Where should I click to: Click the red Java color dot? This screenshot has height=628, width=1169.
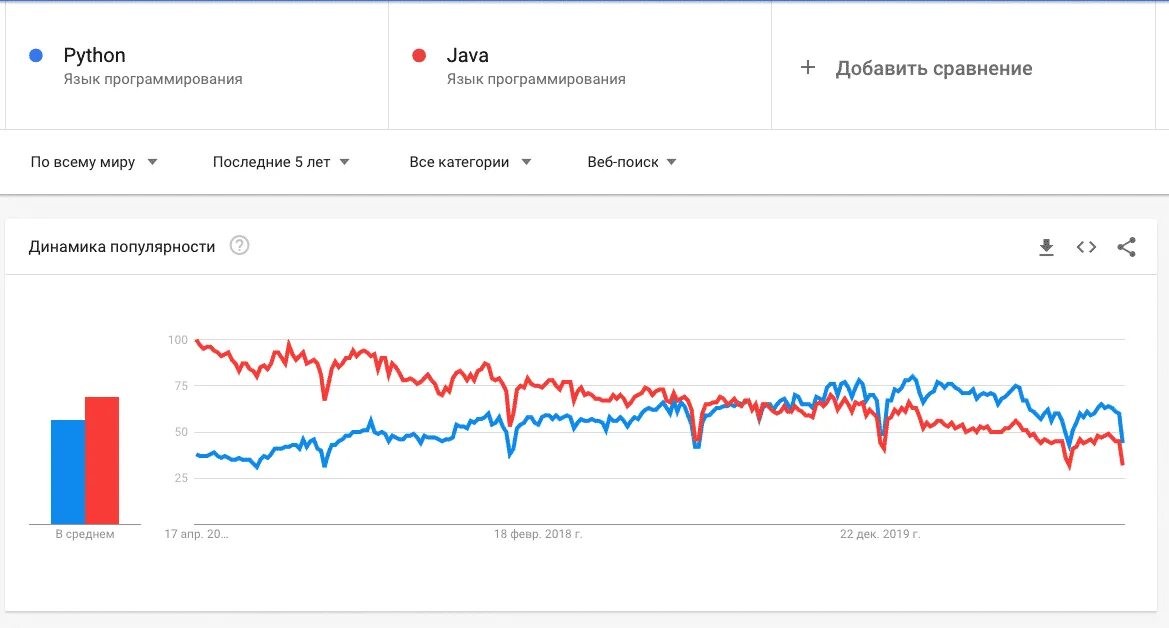point(419,55)
